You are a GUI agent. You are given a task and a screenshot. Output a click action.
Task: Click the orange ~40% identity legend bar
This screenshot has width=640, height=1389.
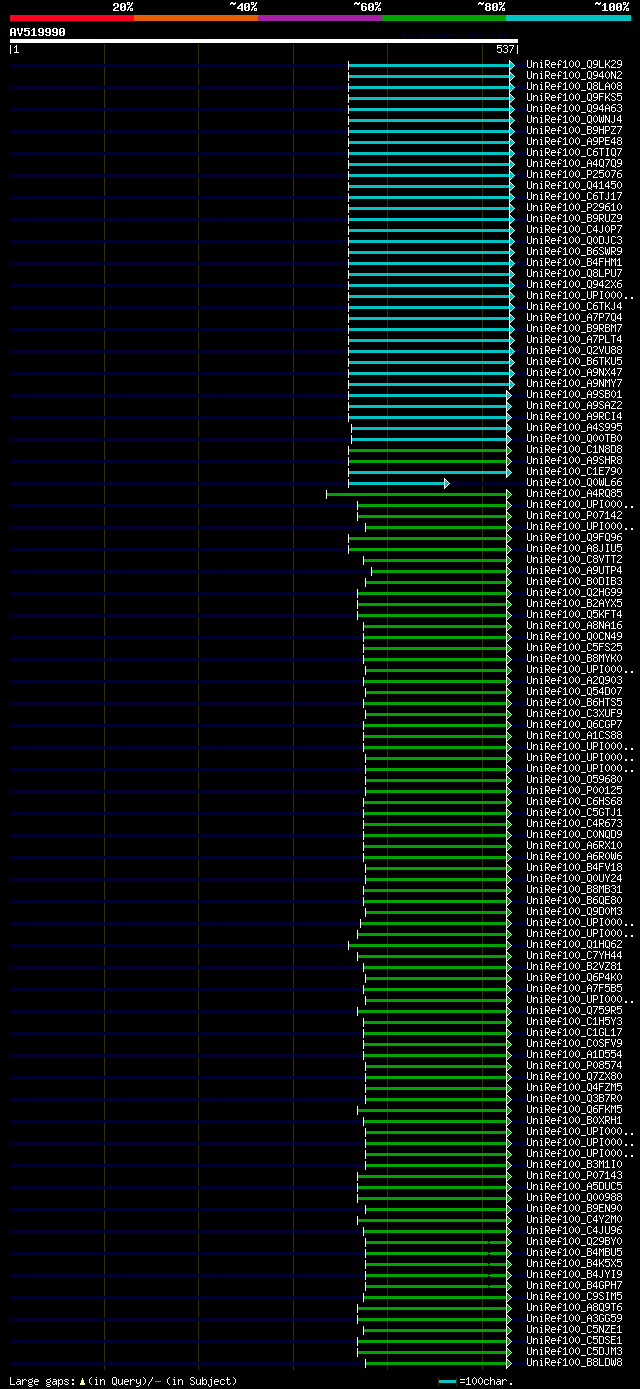(x=196, y=18)
